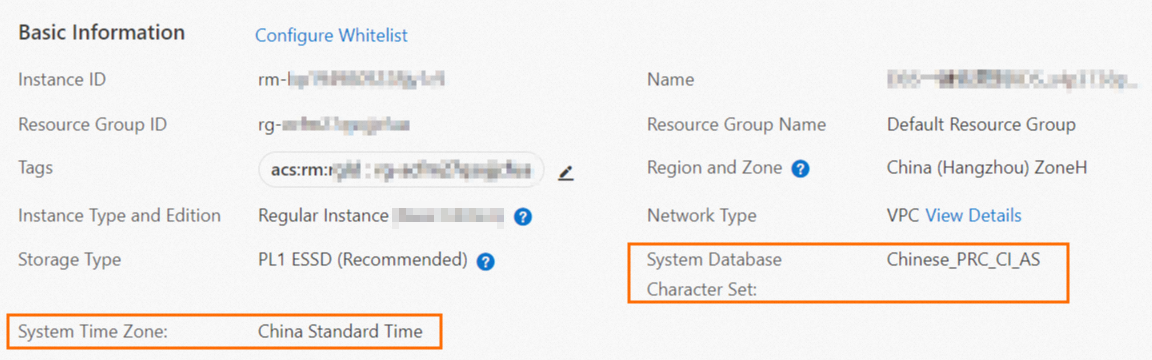1152x360 pixels.
Task: Click the Default Resource Group text
Action: (982, 125)
